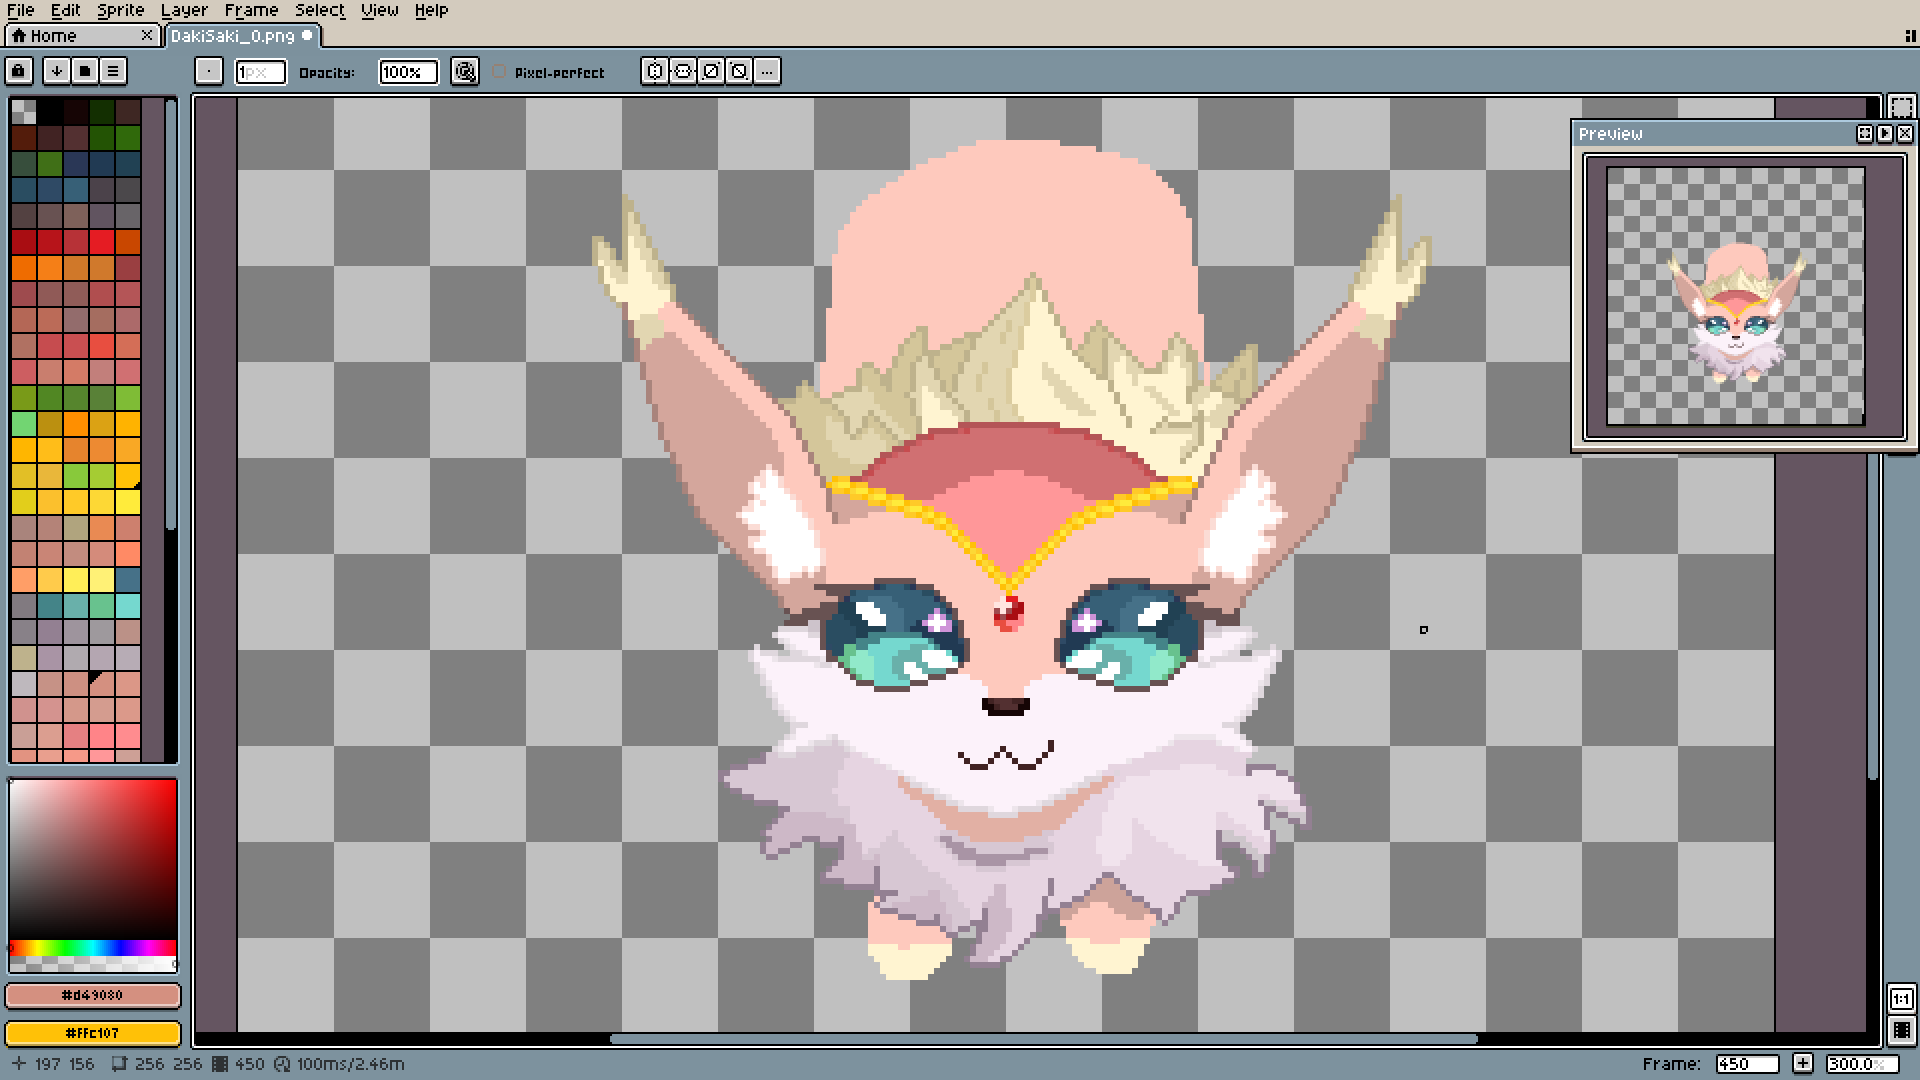
Task: Toggle the palette edit lock icon
Action: pyautogui.click(x=18, y=71)
